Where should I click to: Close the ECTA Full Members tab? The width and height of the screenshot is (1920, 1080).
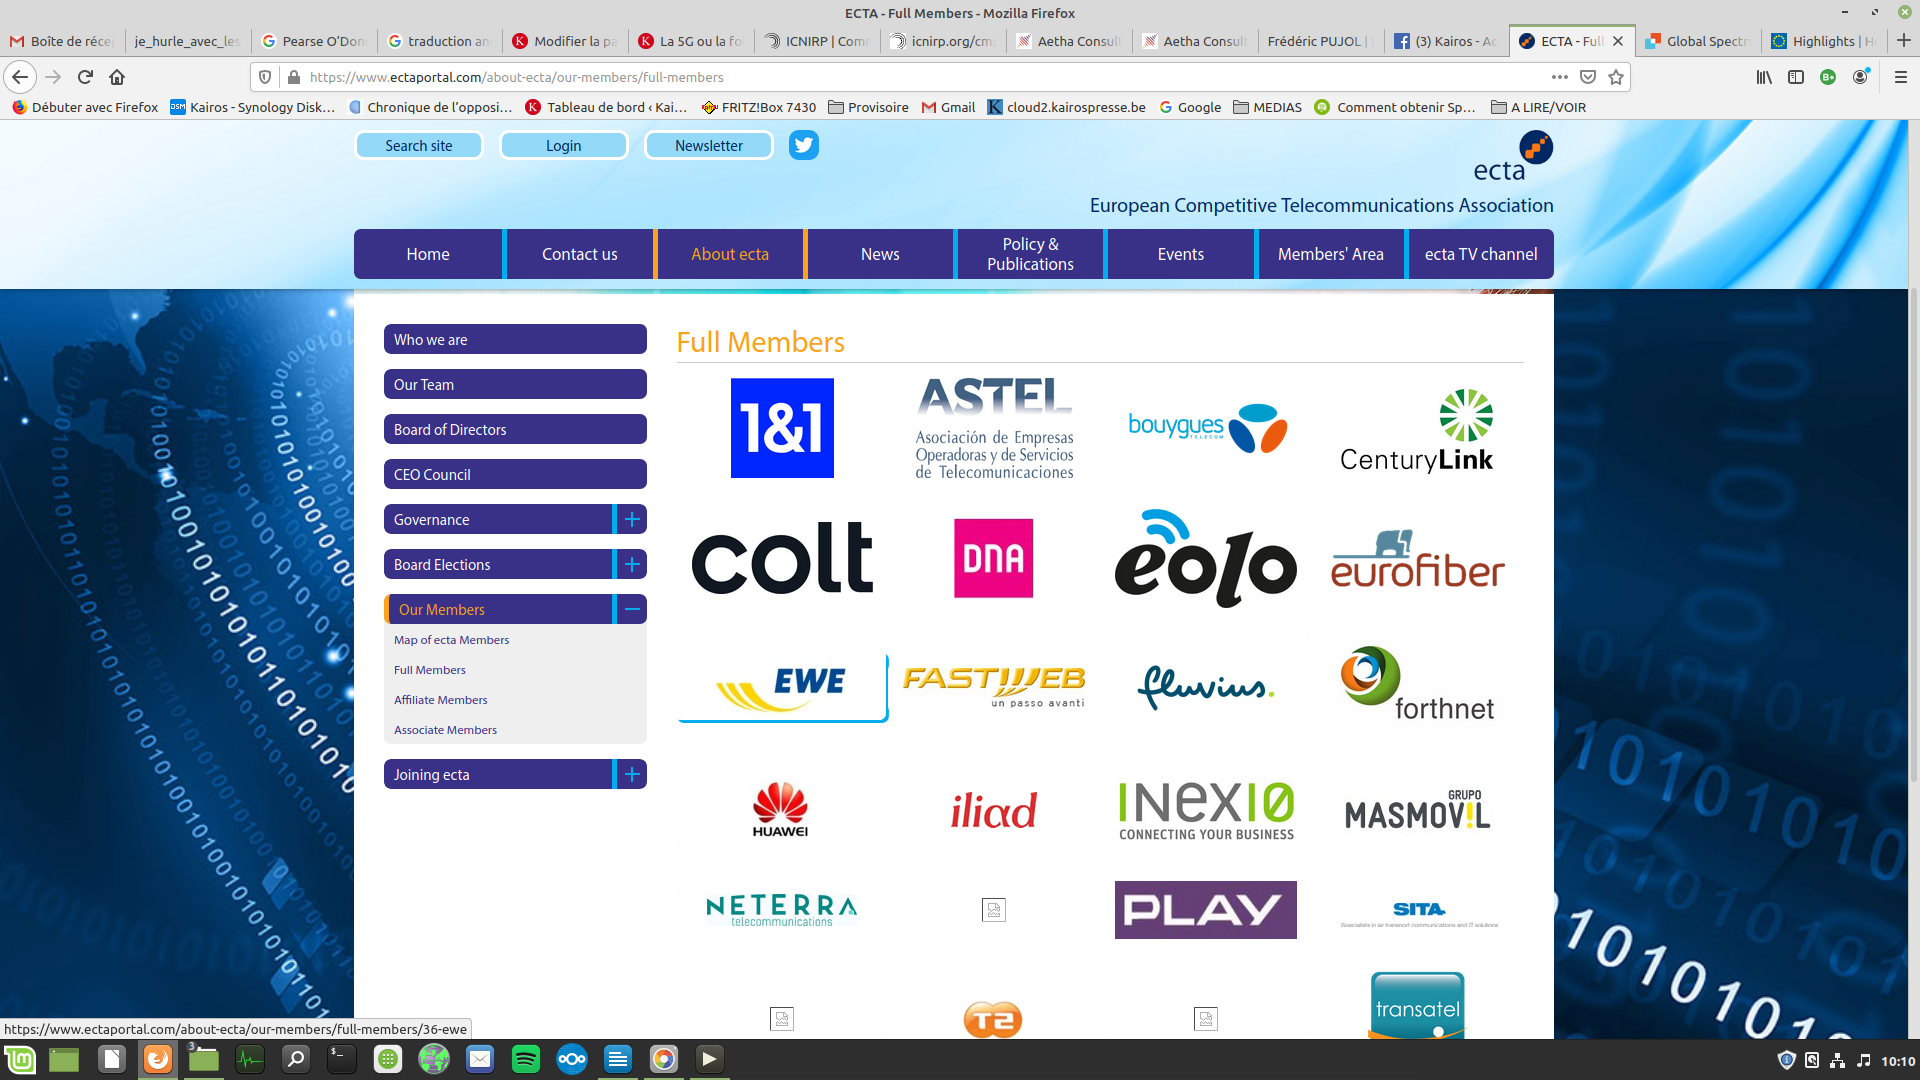(1618, 41)
